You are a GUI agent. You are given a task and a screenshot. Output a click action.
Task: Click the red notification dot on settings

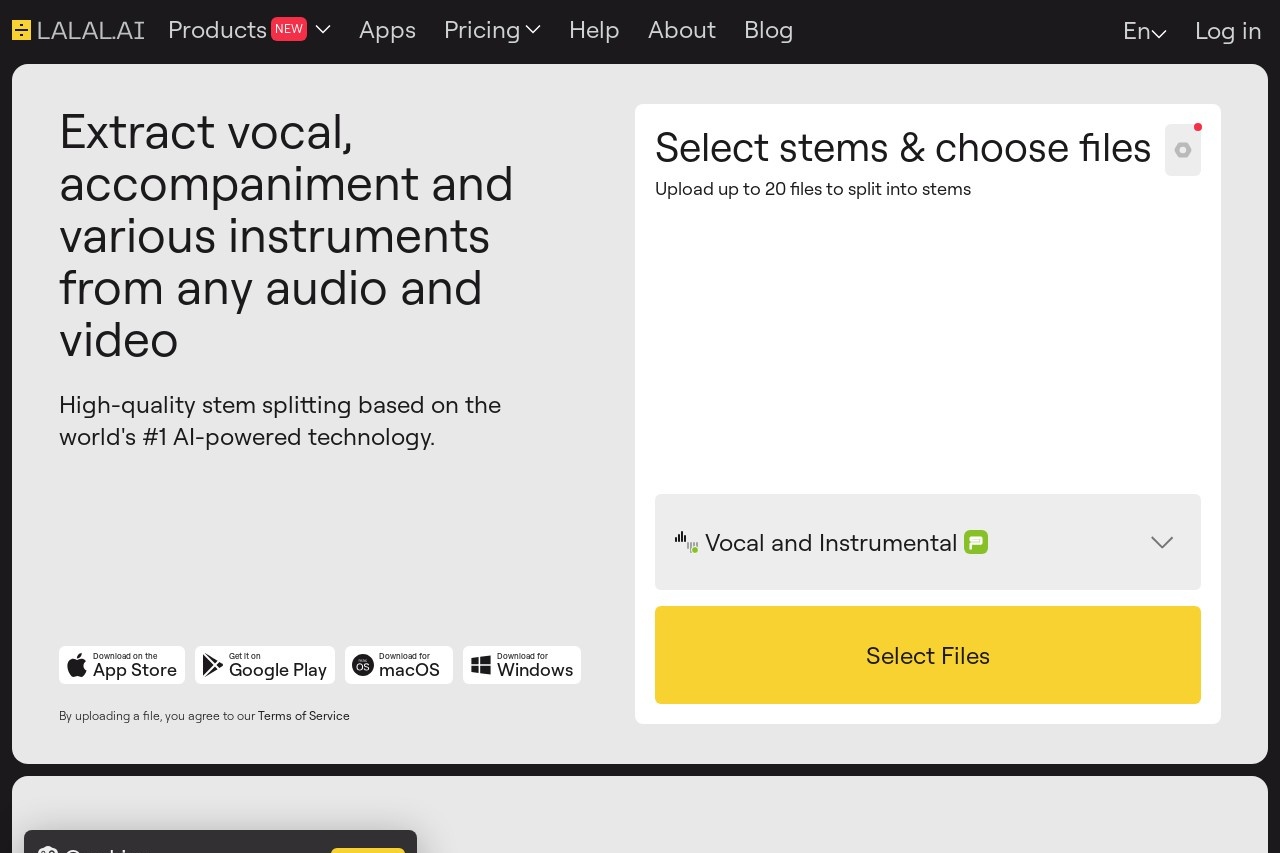tap(1197, 127)
